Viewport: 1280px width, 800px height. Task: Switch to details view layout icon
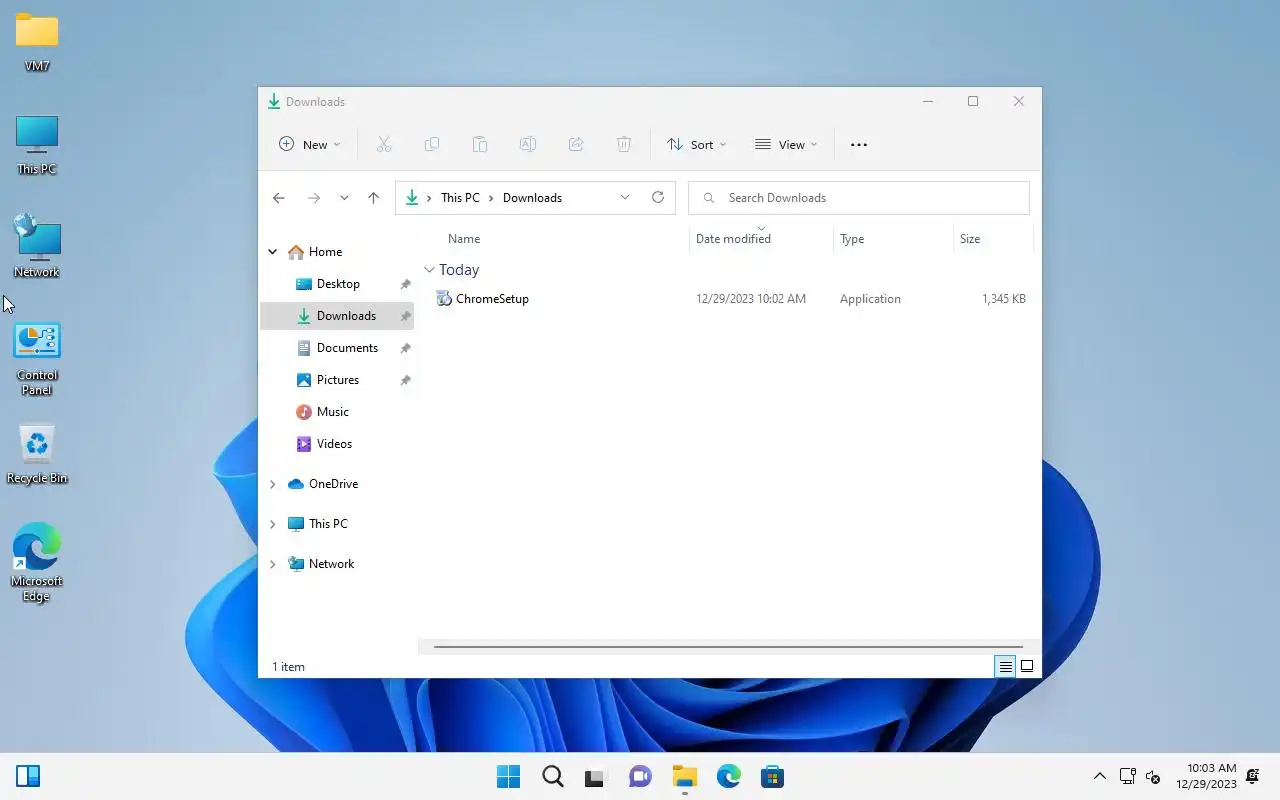[1005, 666]
